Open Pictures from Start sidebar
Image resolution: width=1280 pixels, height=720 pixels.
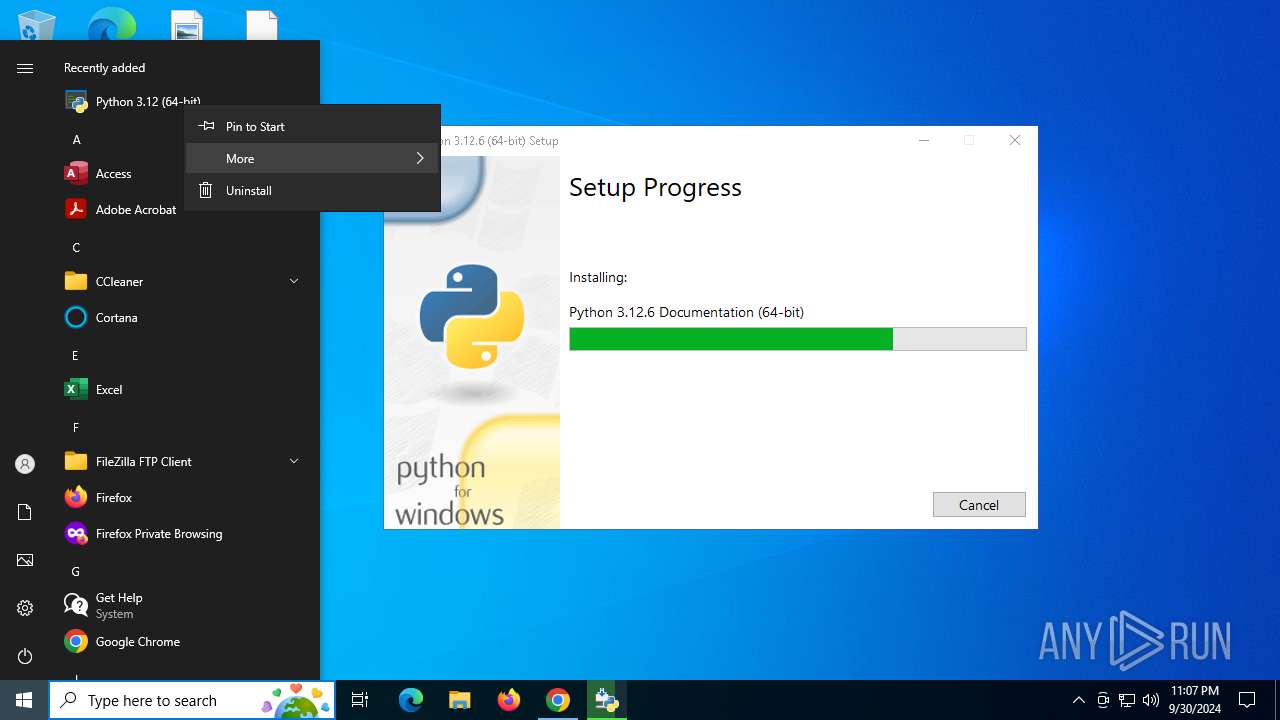(x=25, y=560)
